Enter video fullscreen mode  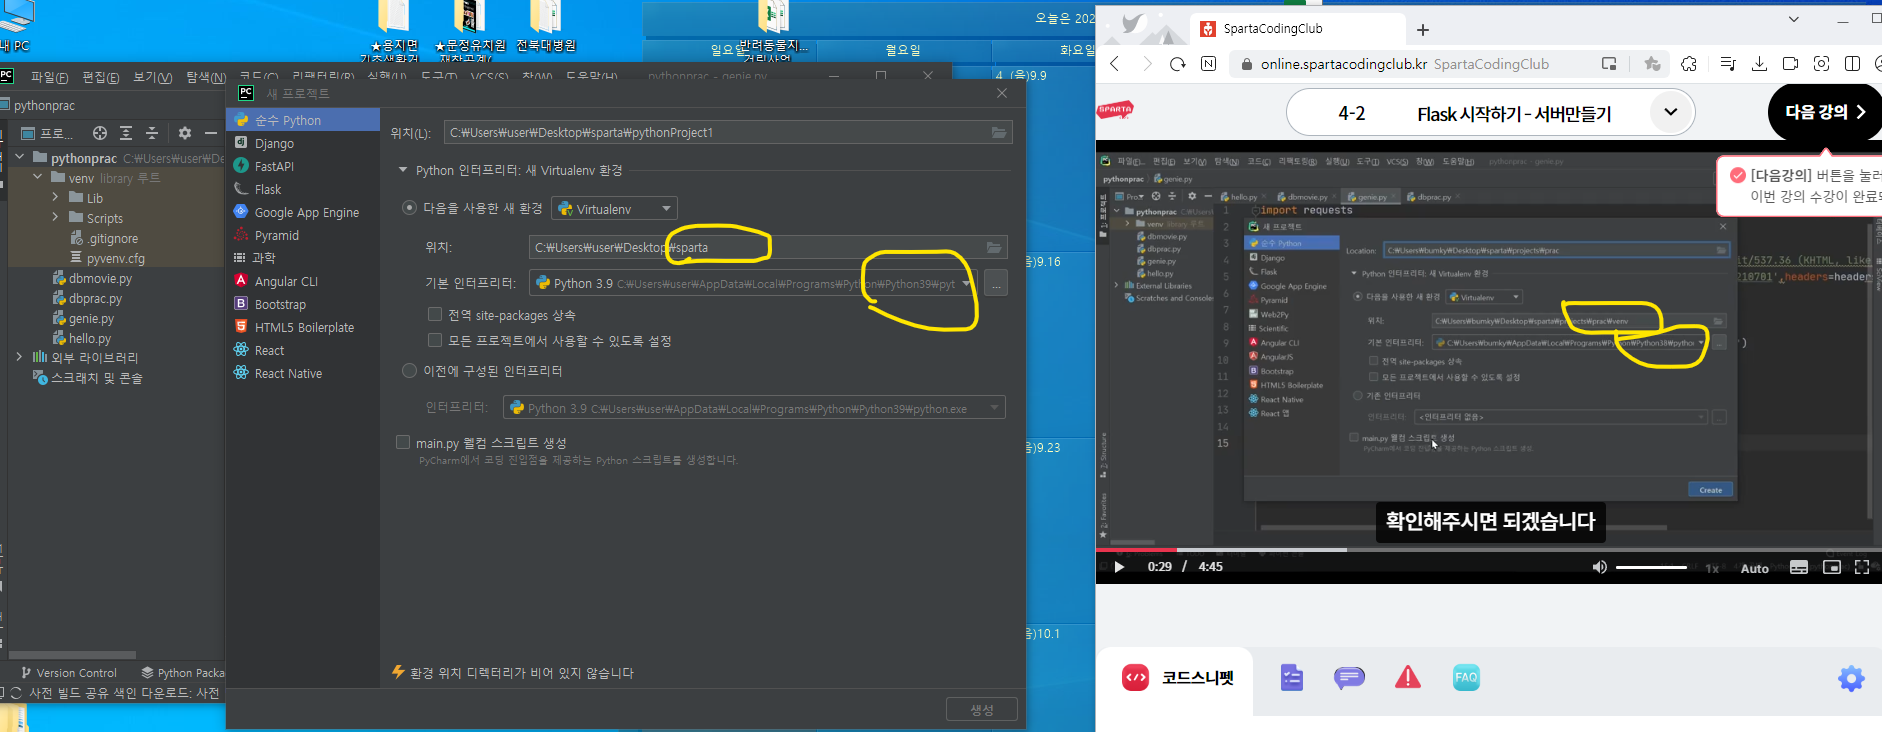1862,567
